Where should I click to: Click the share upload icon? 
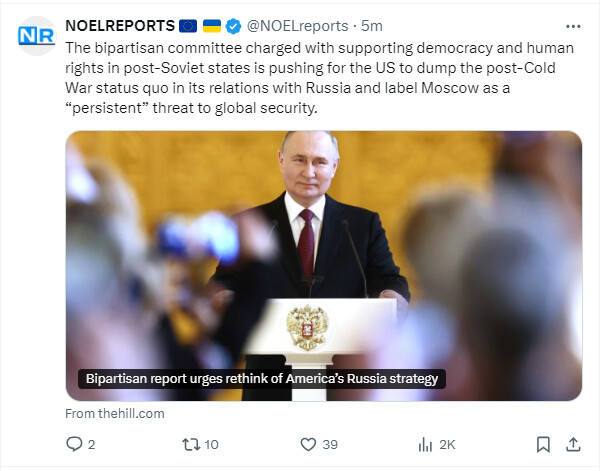[x=573, y=444]
